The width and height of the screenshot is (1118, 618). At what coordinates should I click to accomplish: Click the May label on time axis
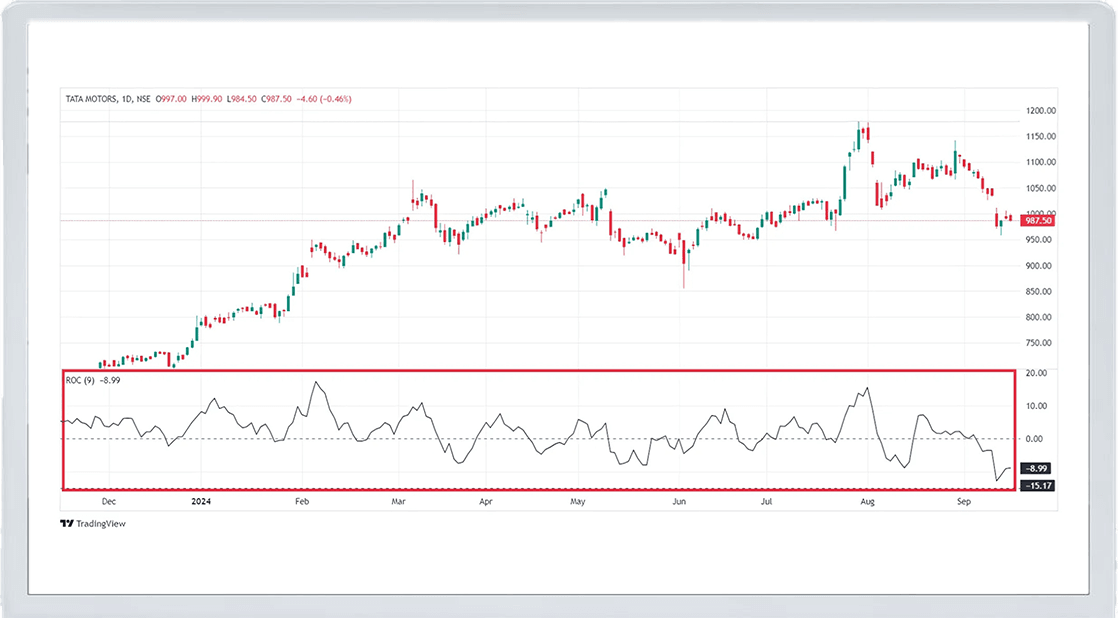pyautogui.click(x=578, y=500)
